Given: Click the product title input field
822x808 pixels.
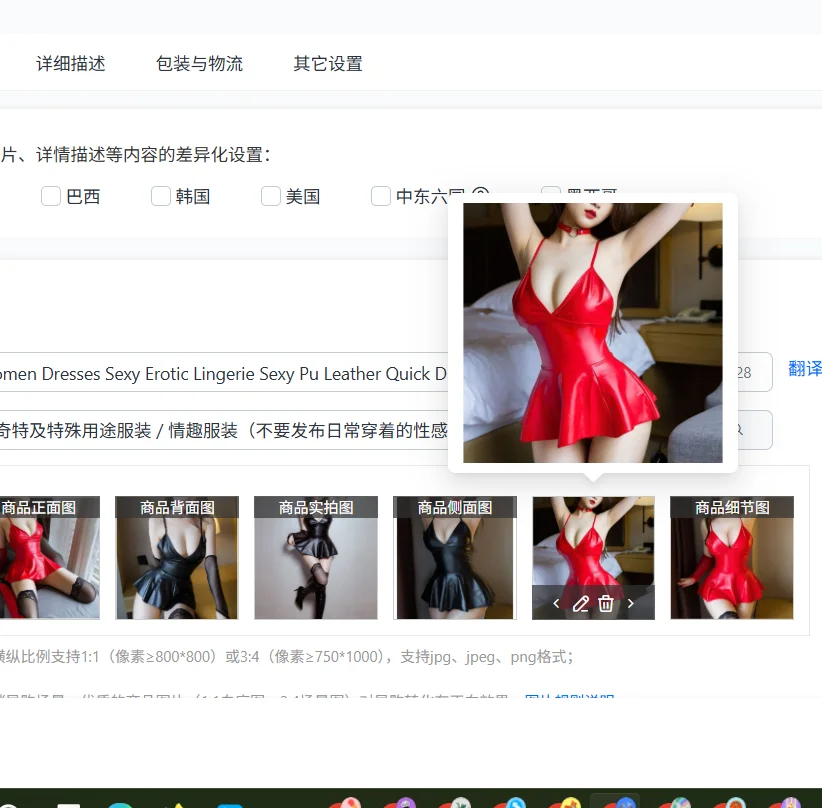Looking at the screenshot, I should click(386, 372).
